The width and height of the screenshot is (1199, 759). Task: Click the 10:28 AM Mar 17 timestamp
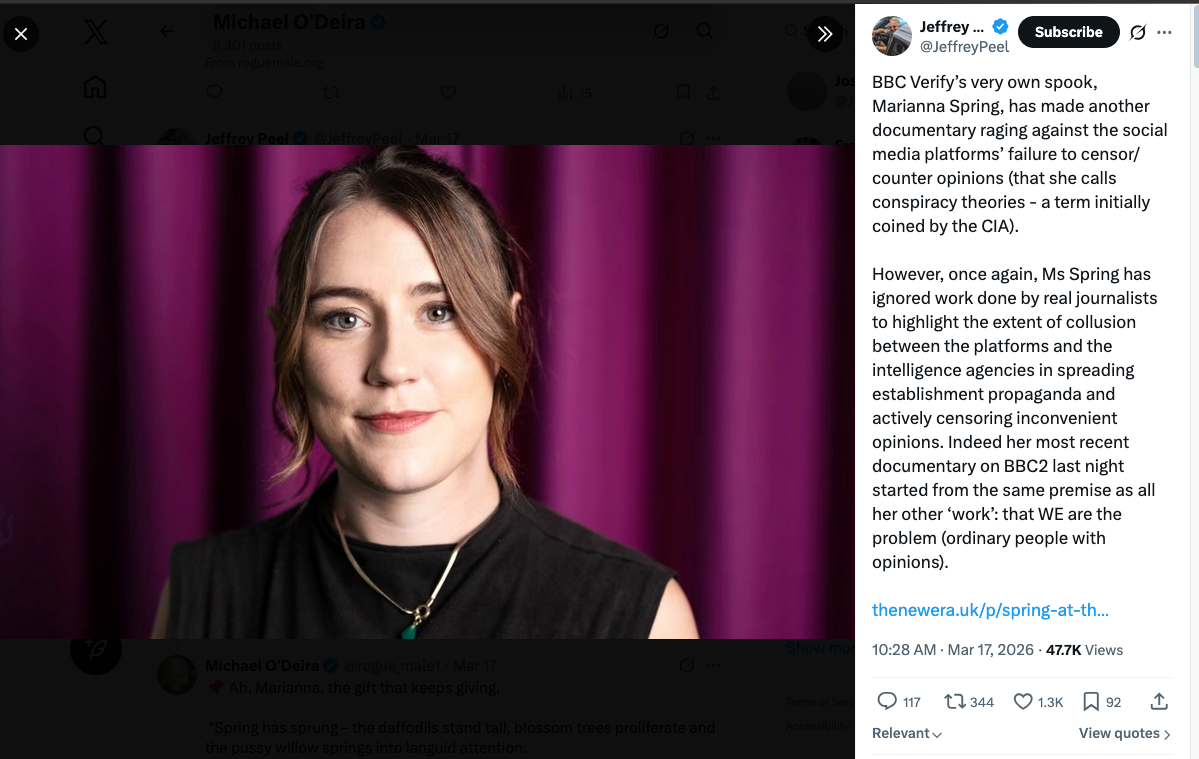tap(953, 649)
